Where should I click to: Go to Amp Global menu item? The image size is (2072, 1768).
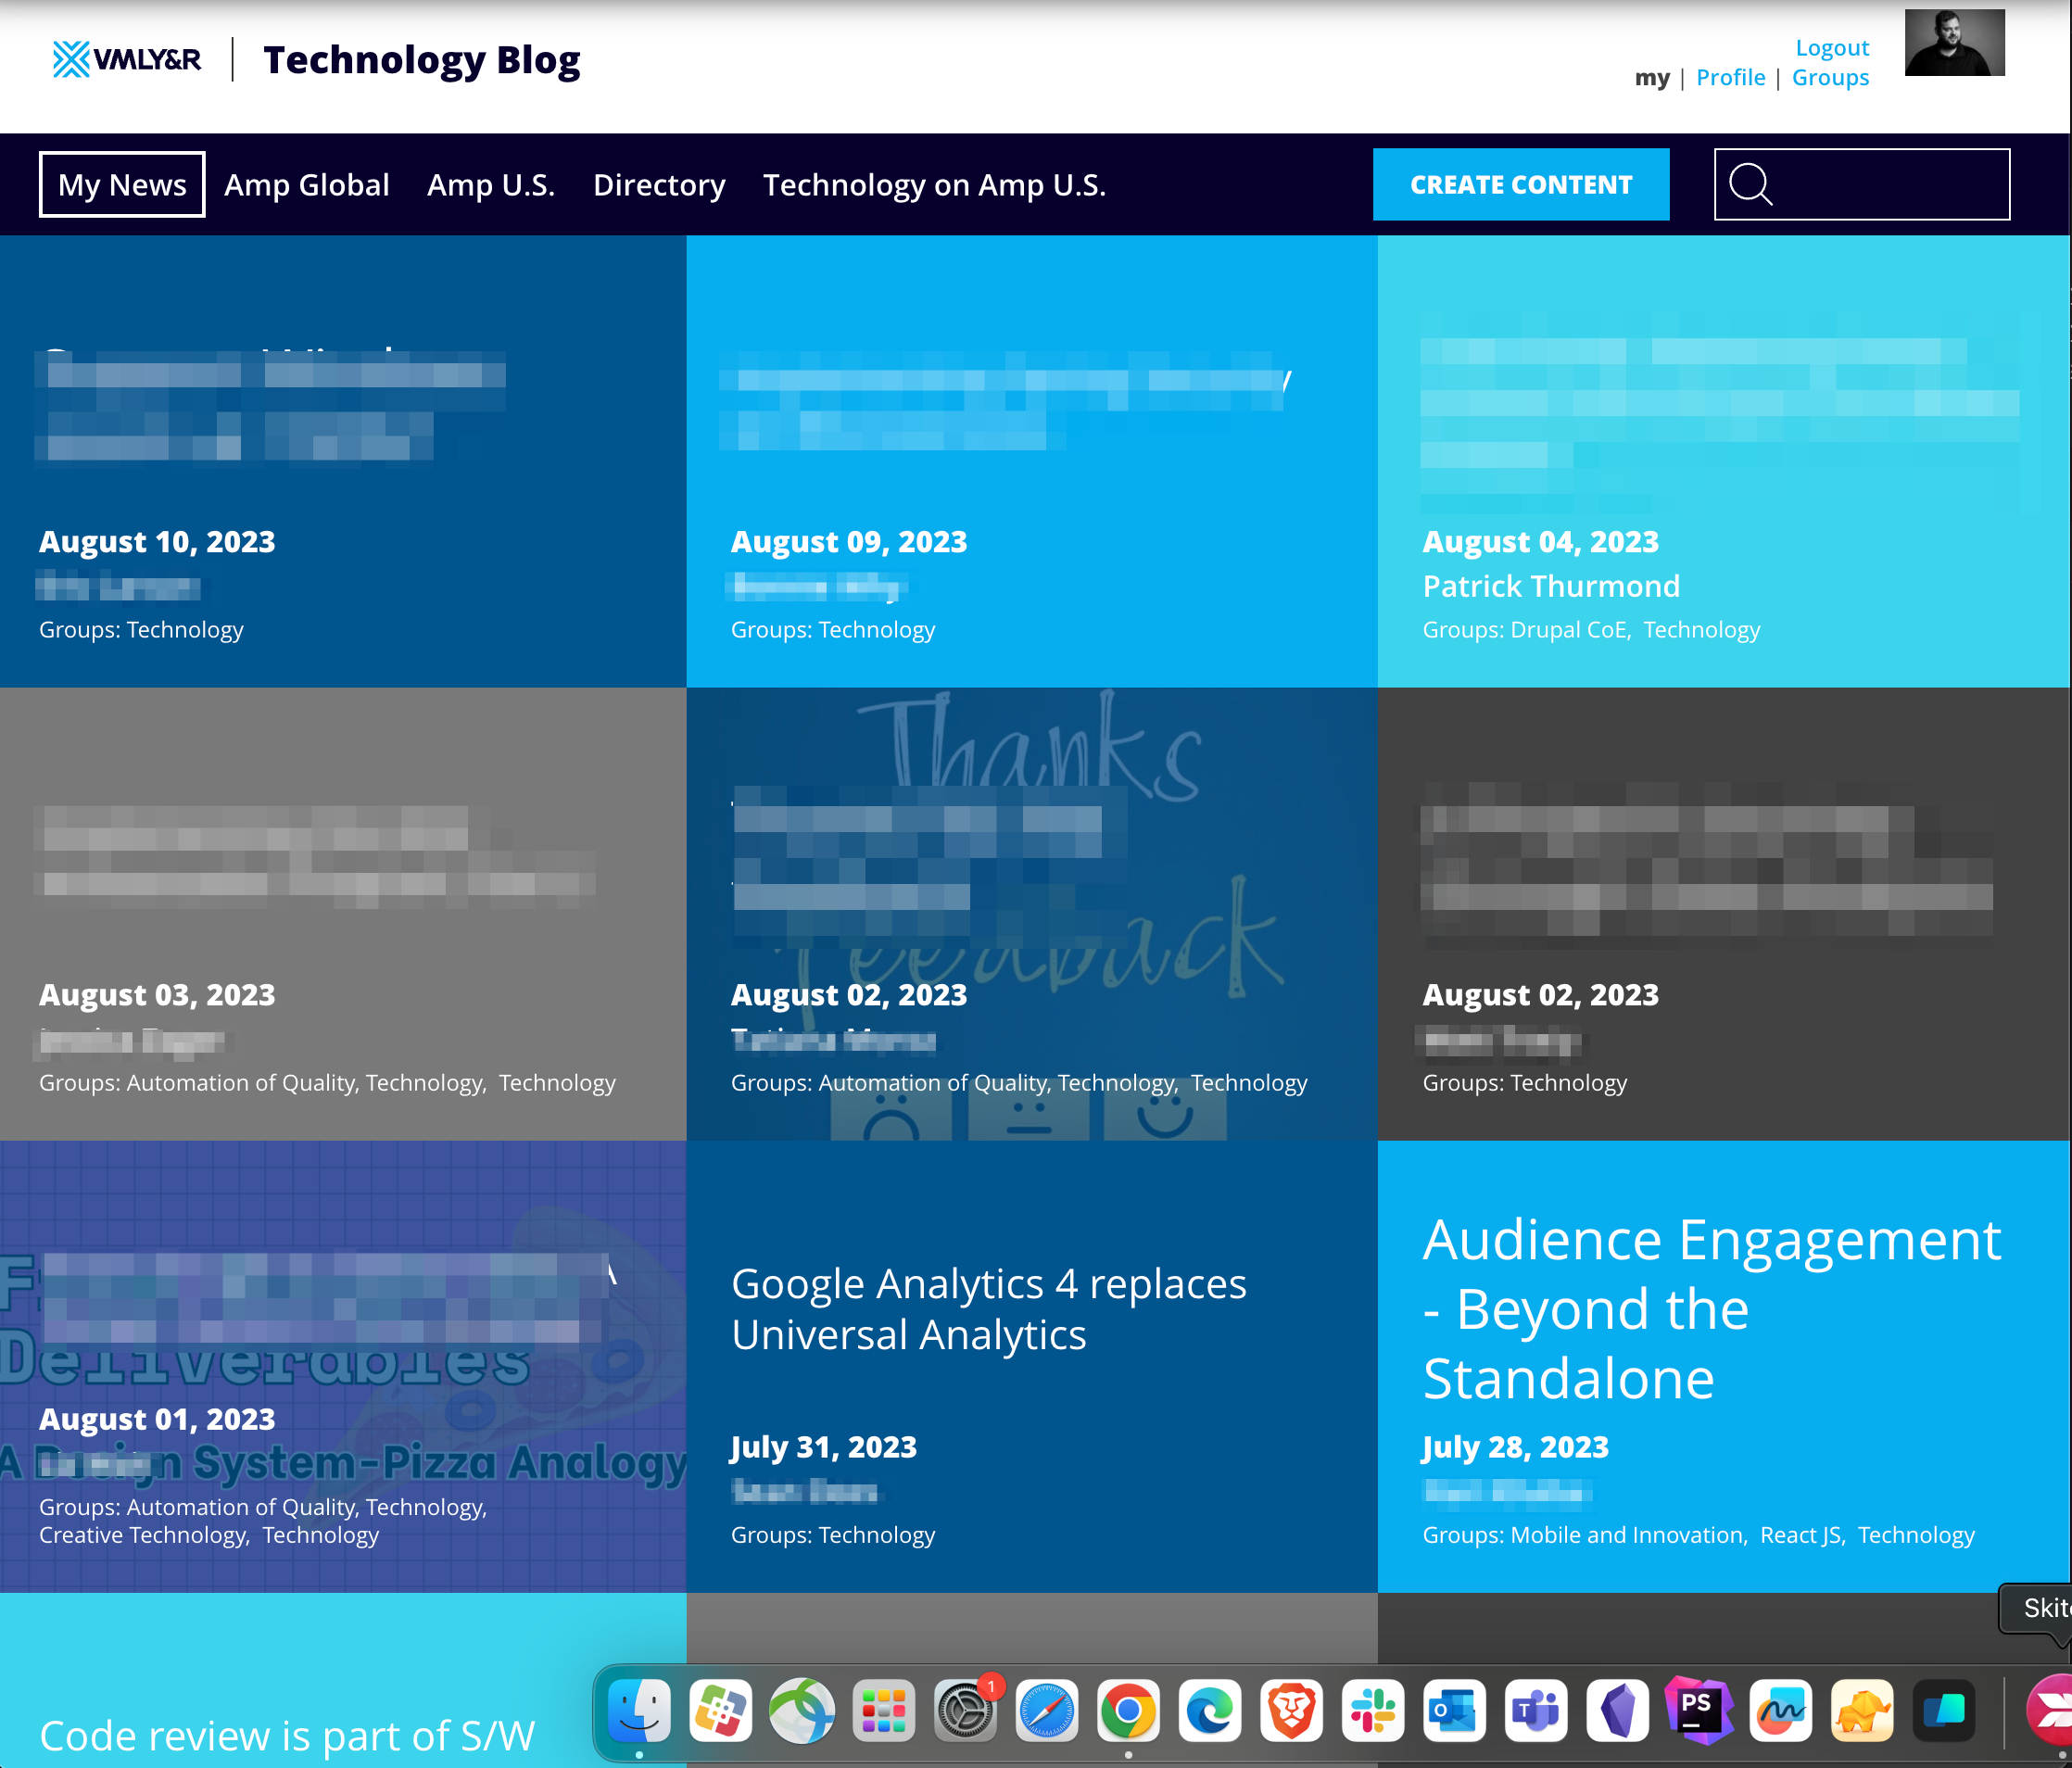coord(306,185)
